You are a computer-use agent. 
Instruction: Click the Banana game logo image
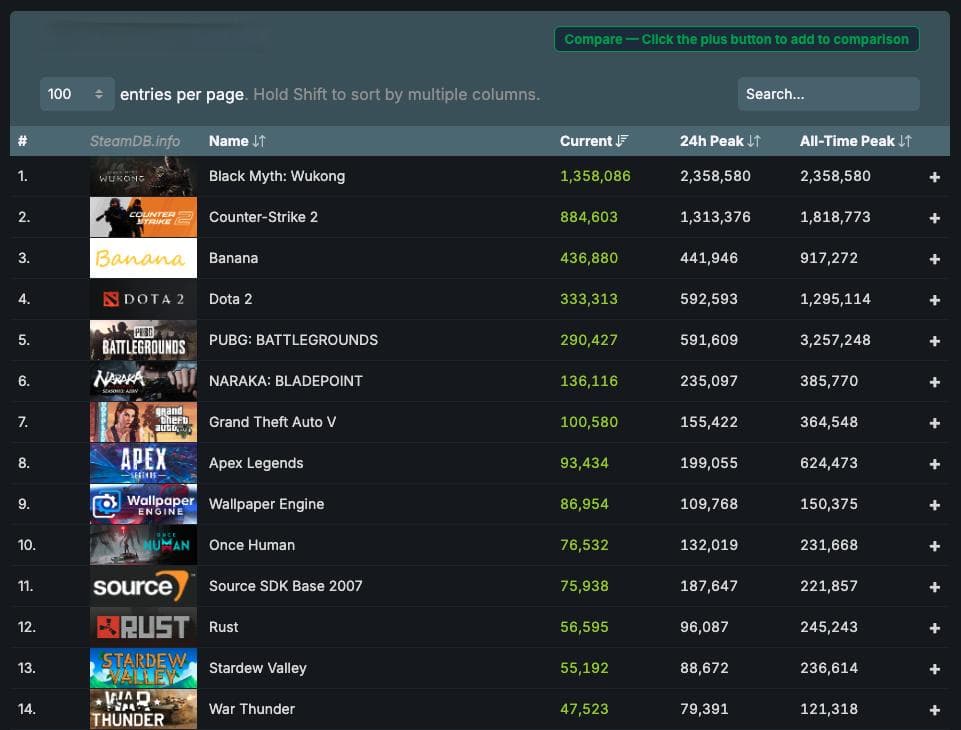(x=143, y=258)
